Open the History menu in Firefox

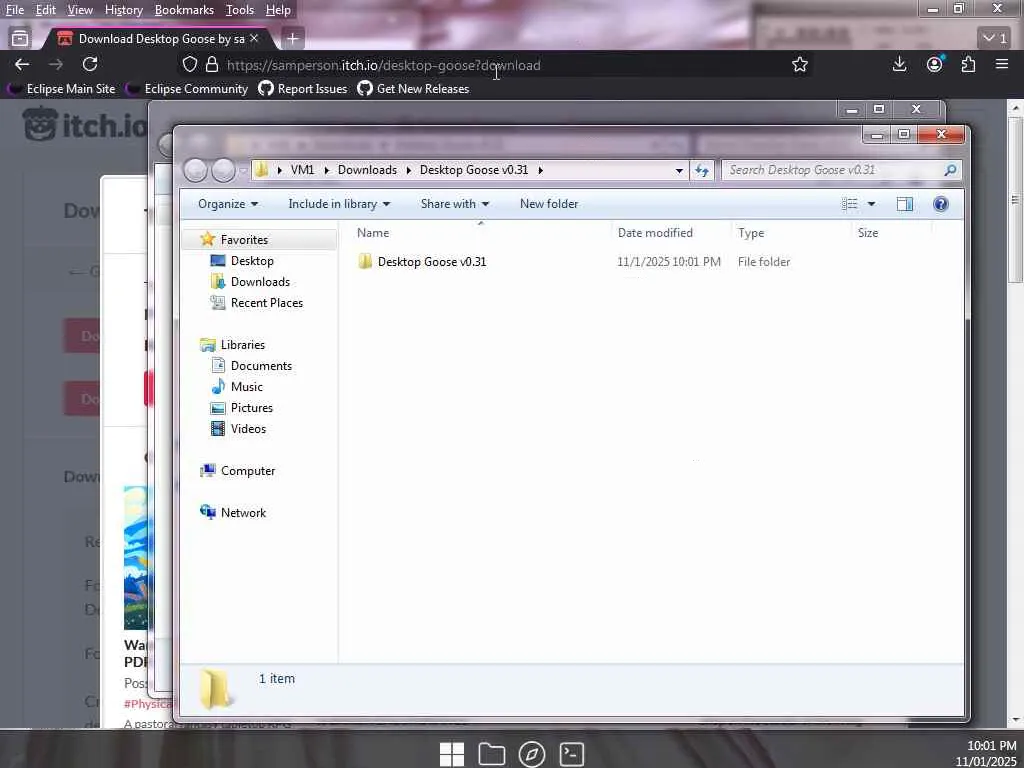(123, 10)
